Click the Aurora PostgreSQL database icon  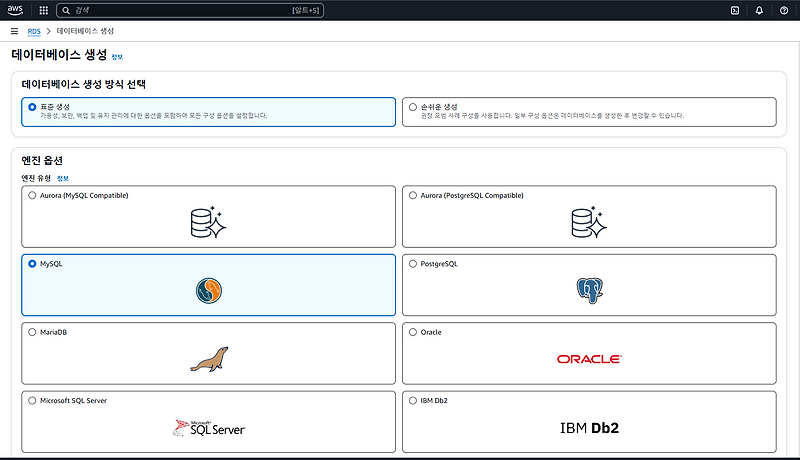point(589,222)
